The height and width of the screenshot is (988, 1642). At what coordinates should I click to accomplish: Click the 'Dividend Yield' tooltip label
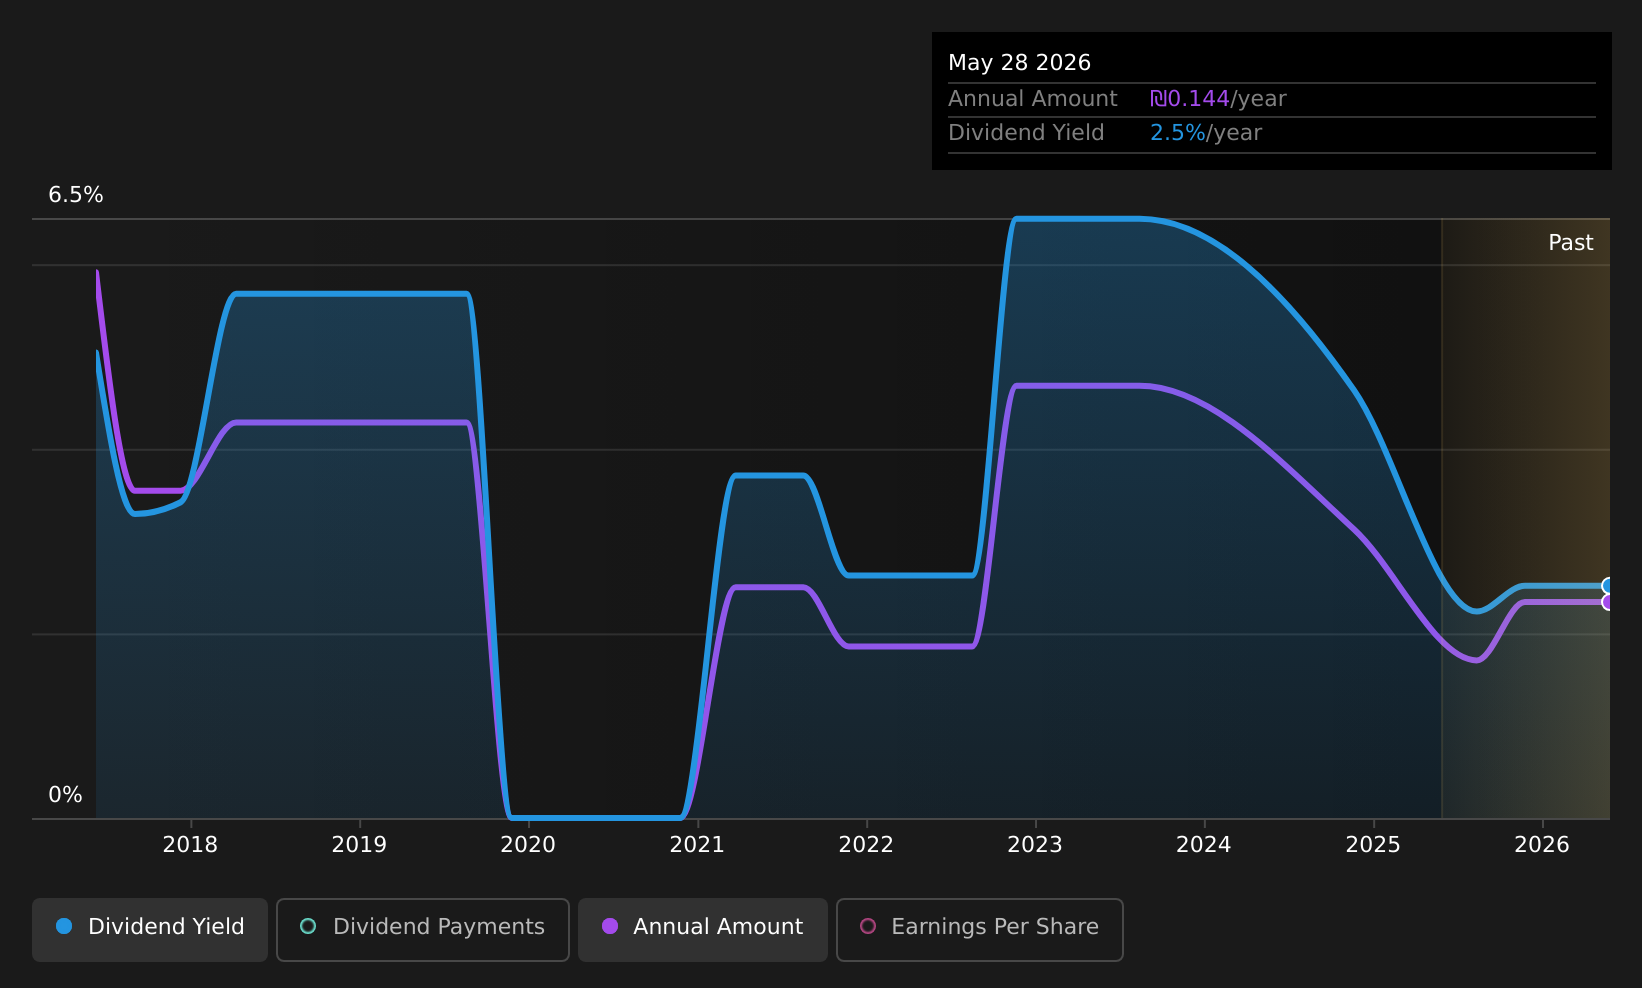pyautogui.click(x=1026, y=133)
